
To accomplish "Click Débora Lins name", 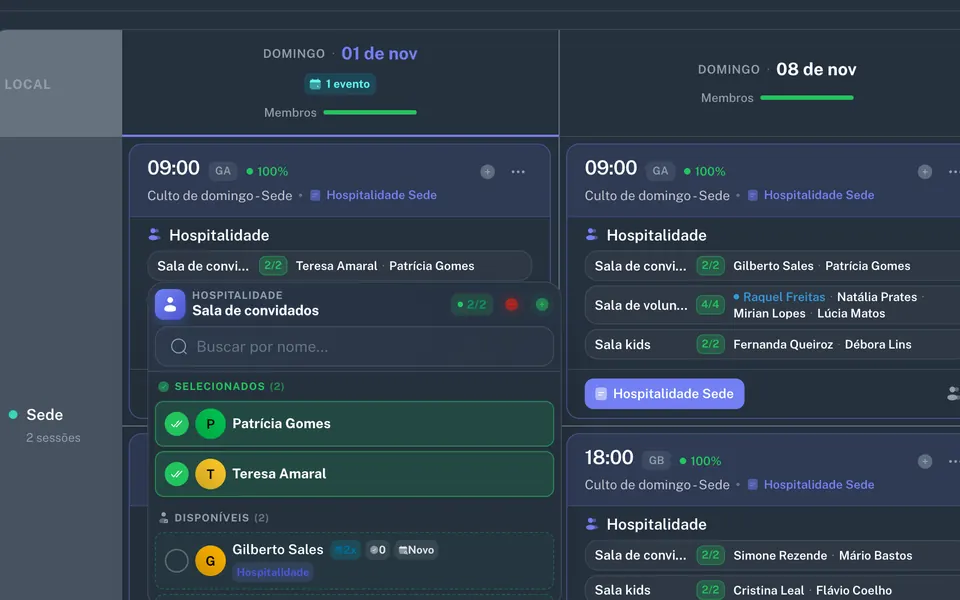I will tap(878, 345).
